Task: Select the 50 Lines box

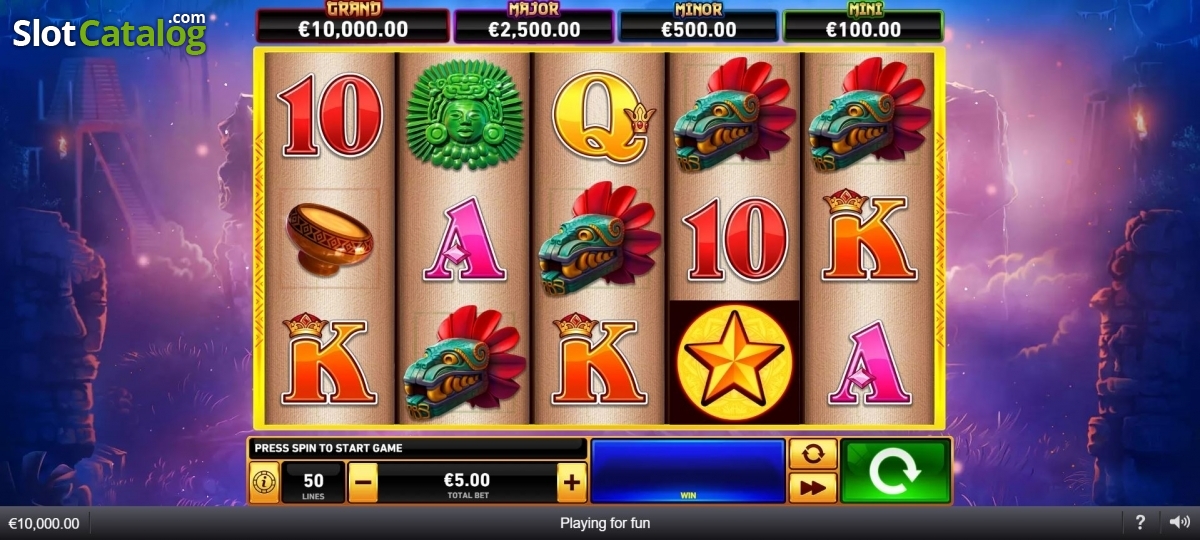Action: tap(313, 483)
